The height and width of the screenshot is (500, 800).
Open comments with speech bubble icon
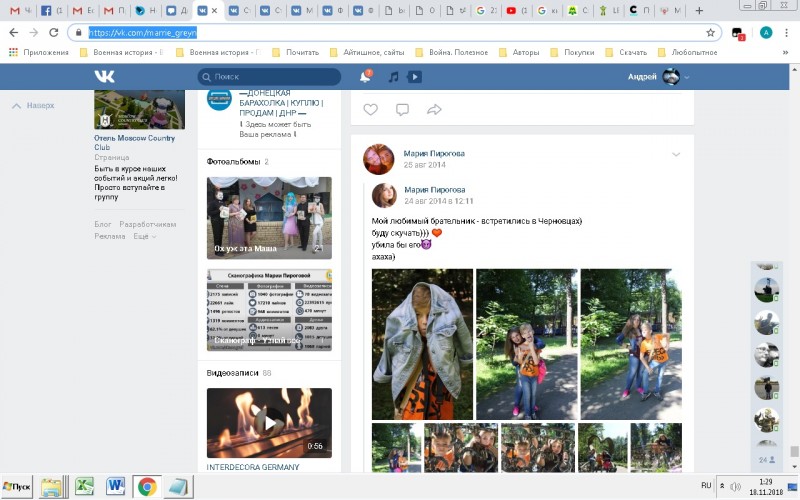pos(402,109)
